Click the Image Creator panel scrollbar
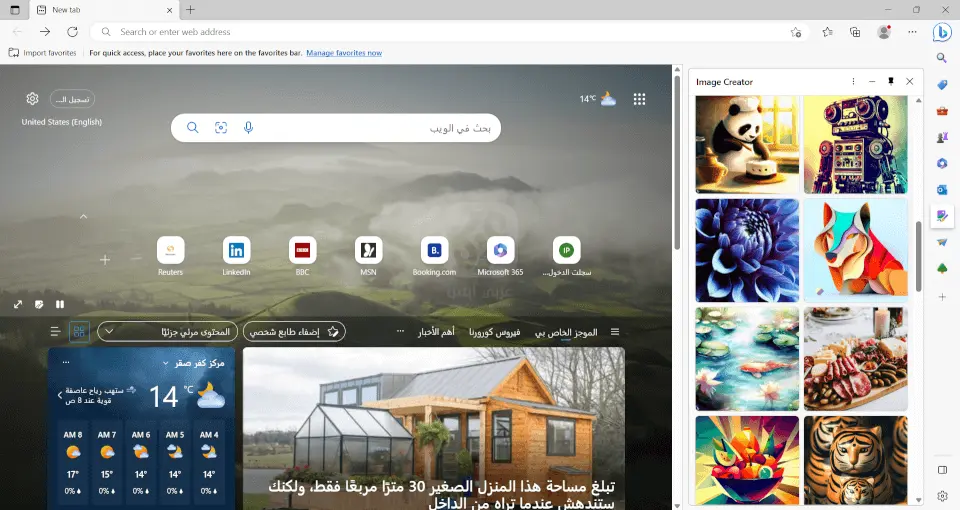The width and height of the screenshot is (960, 510). click(918, 257)
